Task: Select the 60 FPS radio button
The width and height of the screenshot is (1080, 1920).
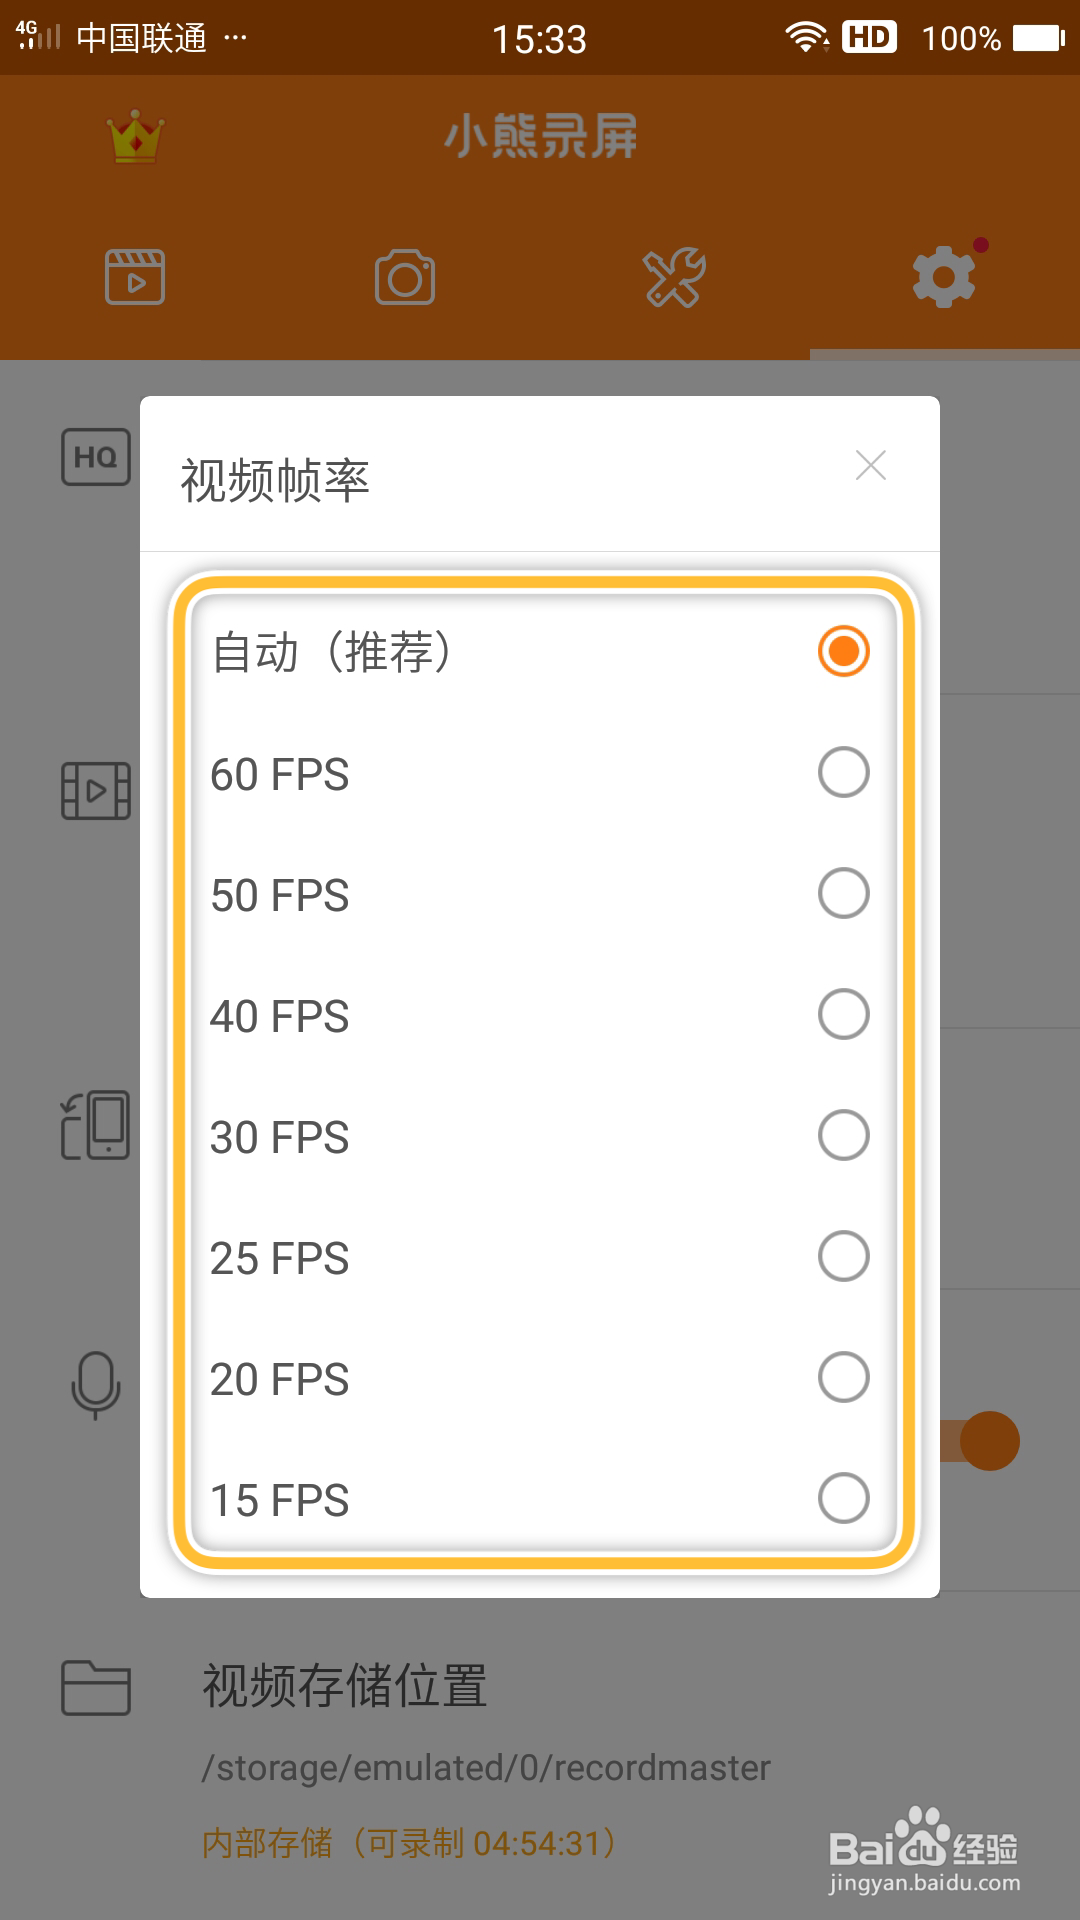Action: point(843,773)
